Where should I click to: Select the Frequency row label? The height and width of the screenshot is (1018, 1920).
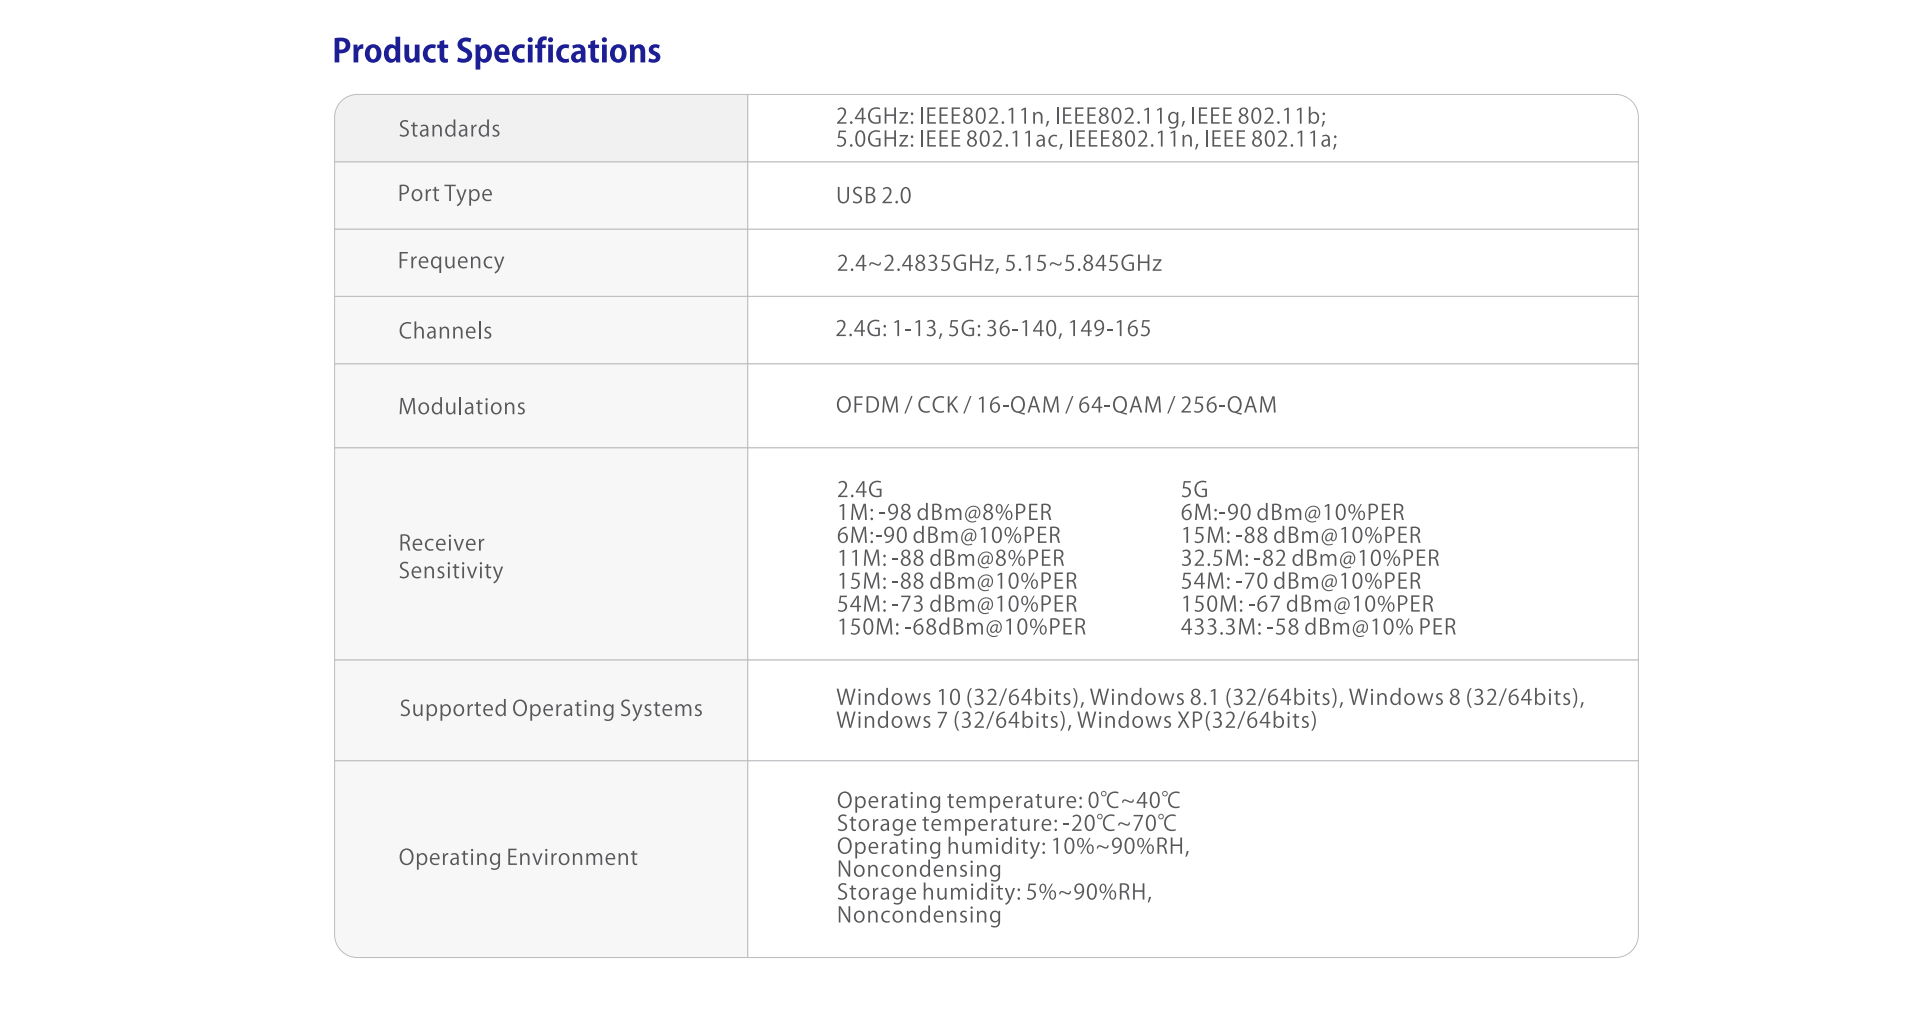click(x=451, y=261)
